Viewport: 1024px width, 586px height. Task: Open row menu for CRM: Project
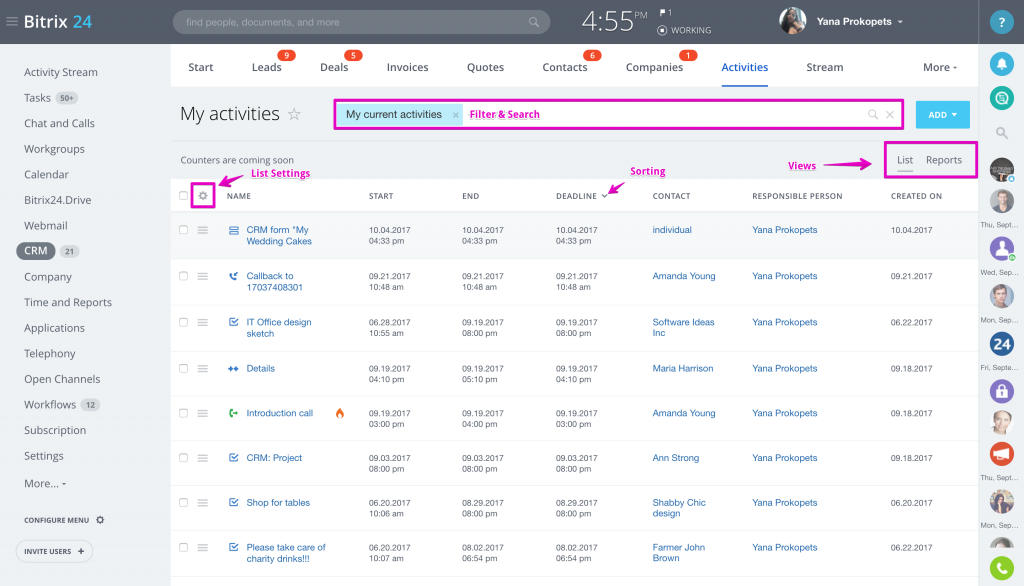pyautogui.click(x=202, y=458)
